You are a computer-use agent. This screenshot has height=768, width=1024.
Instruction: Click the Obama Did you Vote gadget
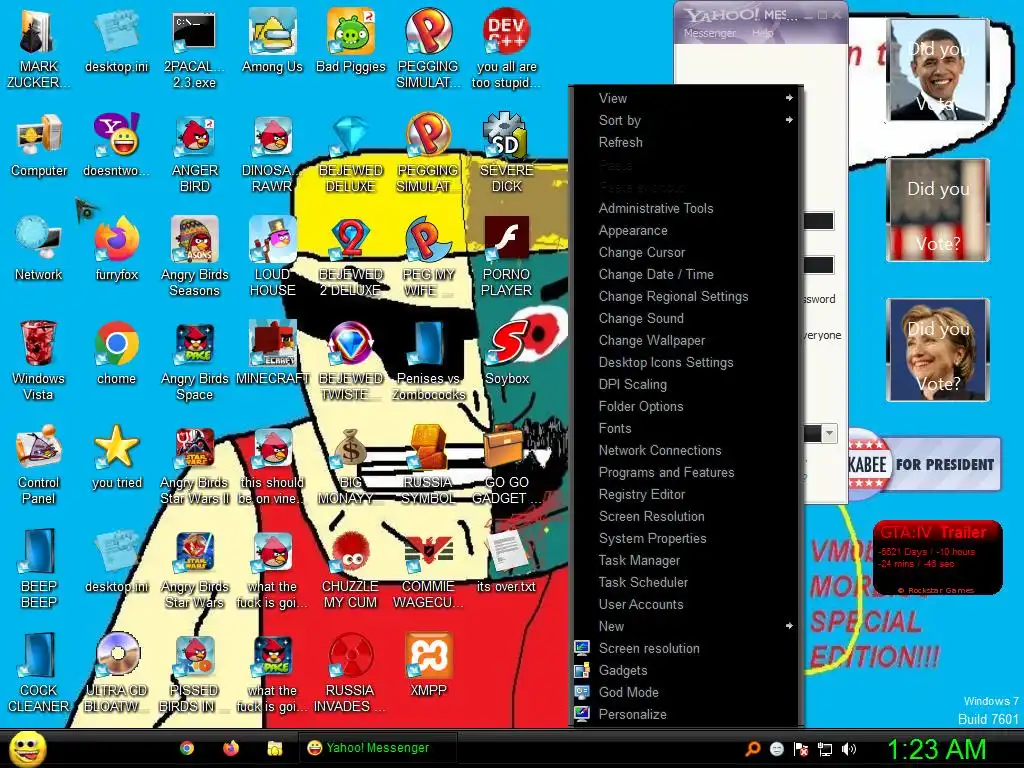tap(938, 70)
